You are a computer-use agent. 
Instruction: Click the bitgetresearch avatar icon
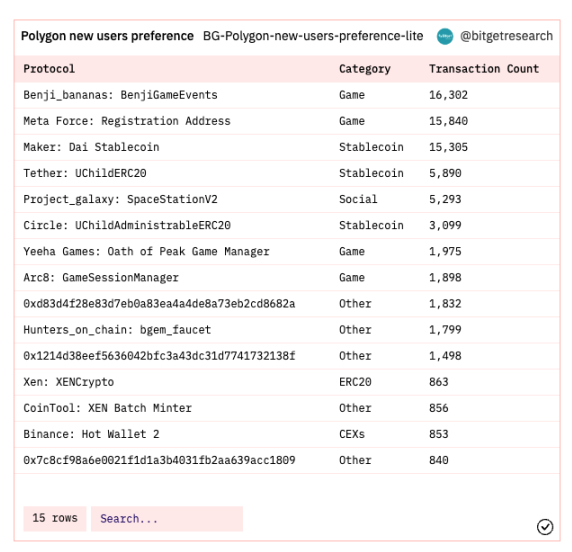[445, 36]
